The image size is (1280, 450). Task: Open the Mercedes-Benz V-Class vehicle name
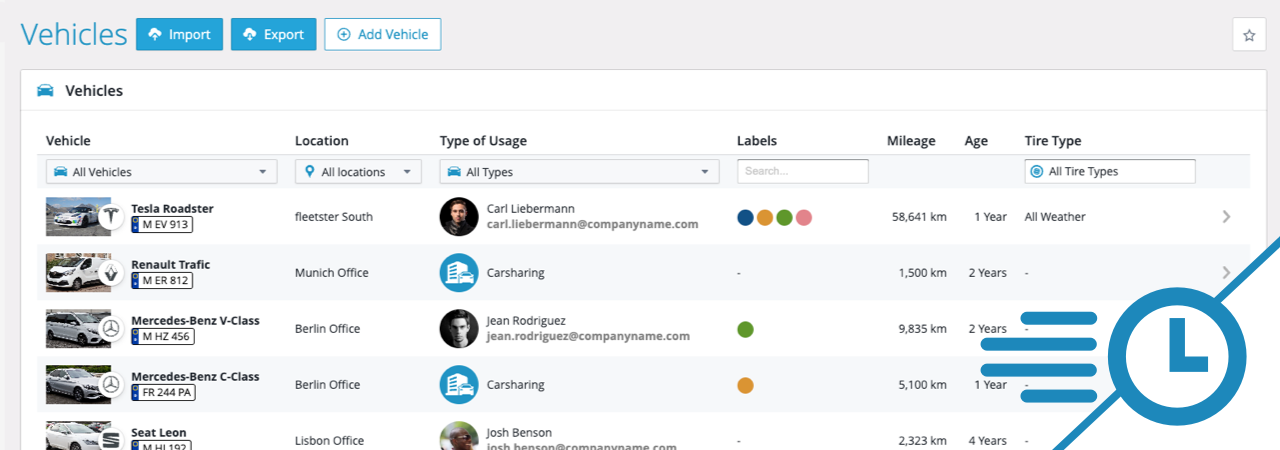pyautogui.click(x=195, y=321)
